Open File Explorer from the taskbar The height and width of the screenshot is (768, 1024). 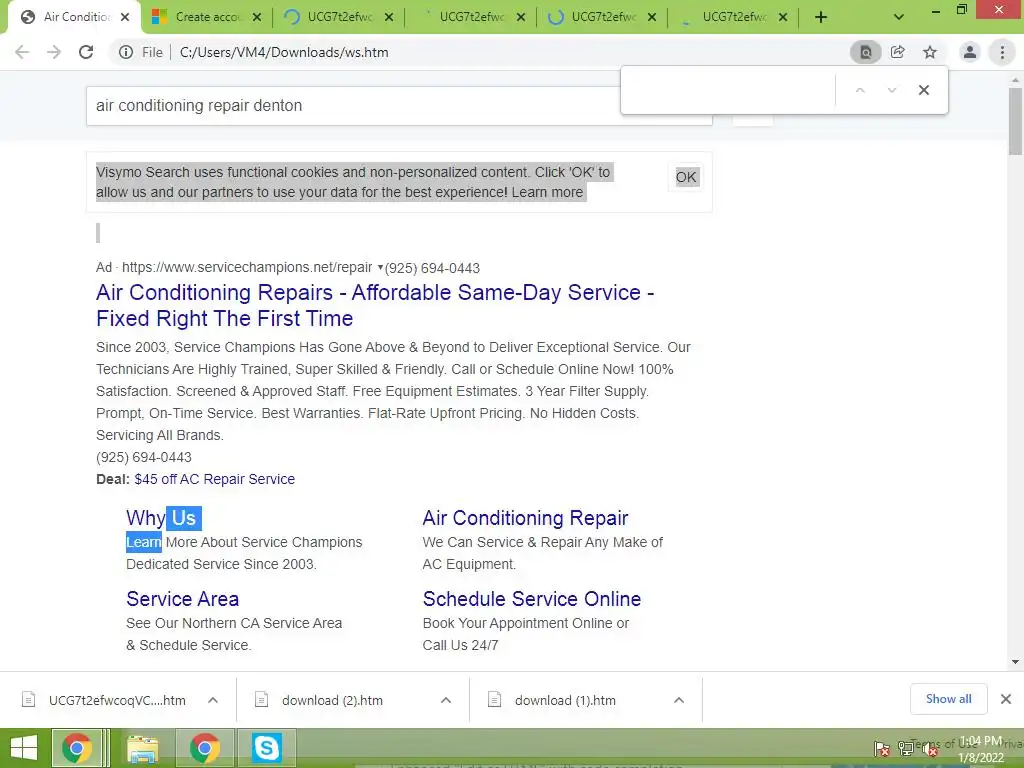(143, 748)
